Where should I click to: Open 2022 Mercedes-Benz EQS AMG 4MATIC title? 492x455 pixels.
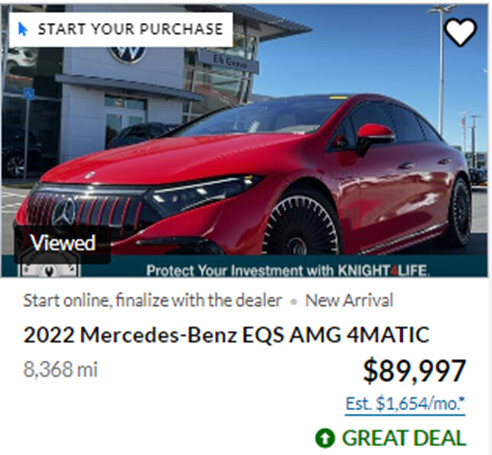pyautogui.click(x=226, y=335)
